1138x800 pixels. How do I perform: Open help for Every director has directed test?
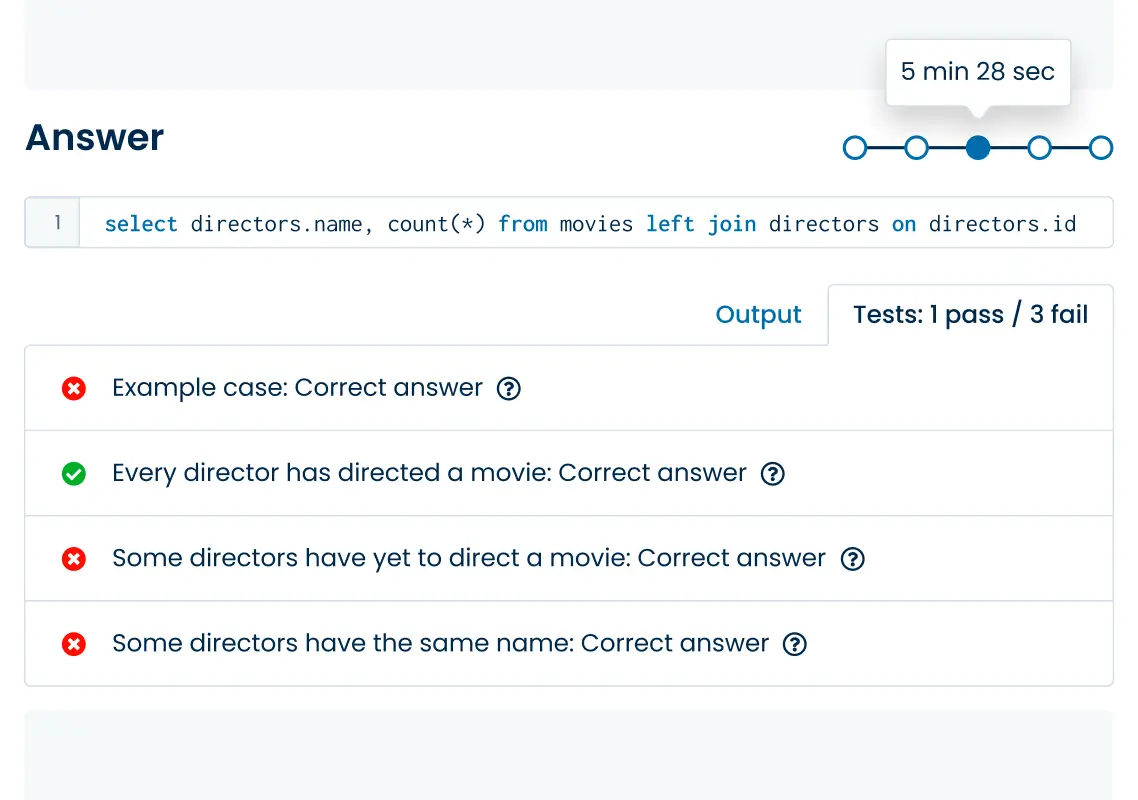[x=772, y=474]
